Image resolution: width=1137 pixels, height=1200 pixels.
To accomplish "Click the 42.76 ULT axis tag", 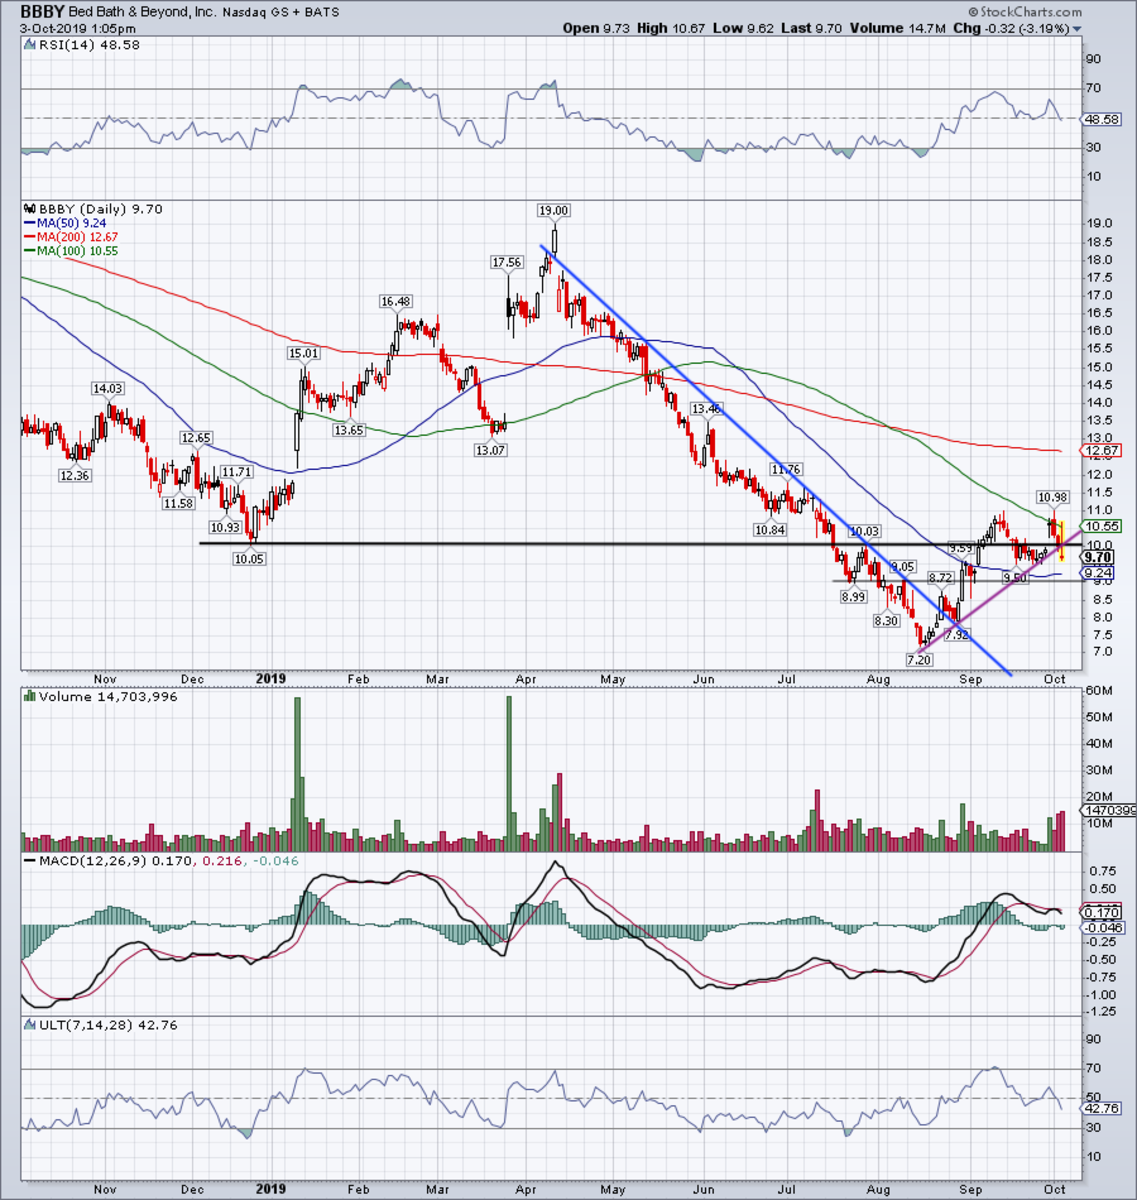I will 1102,1108.
